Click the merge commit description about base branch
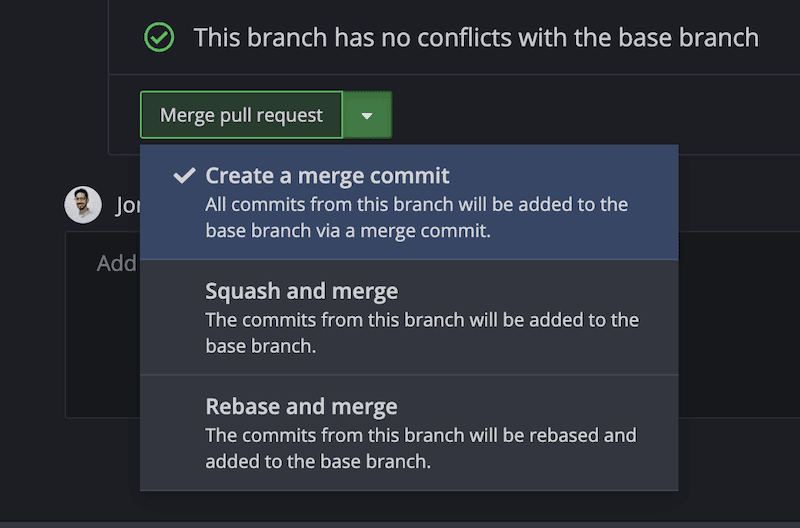Viewport: 800px width, 528px height. point(416,217)
